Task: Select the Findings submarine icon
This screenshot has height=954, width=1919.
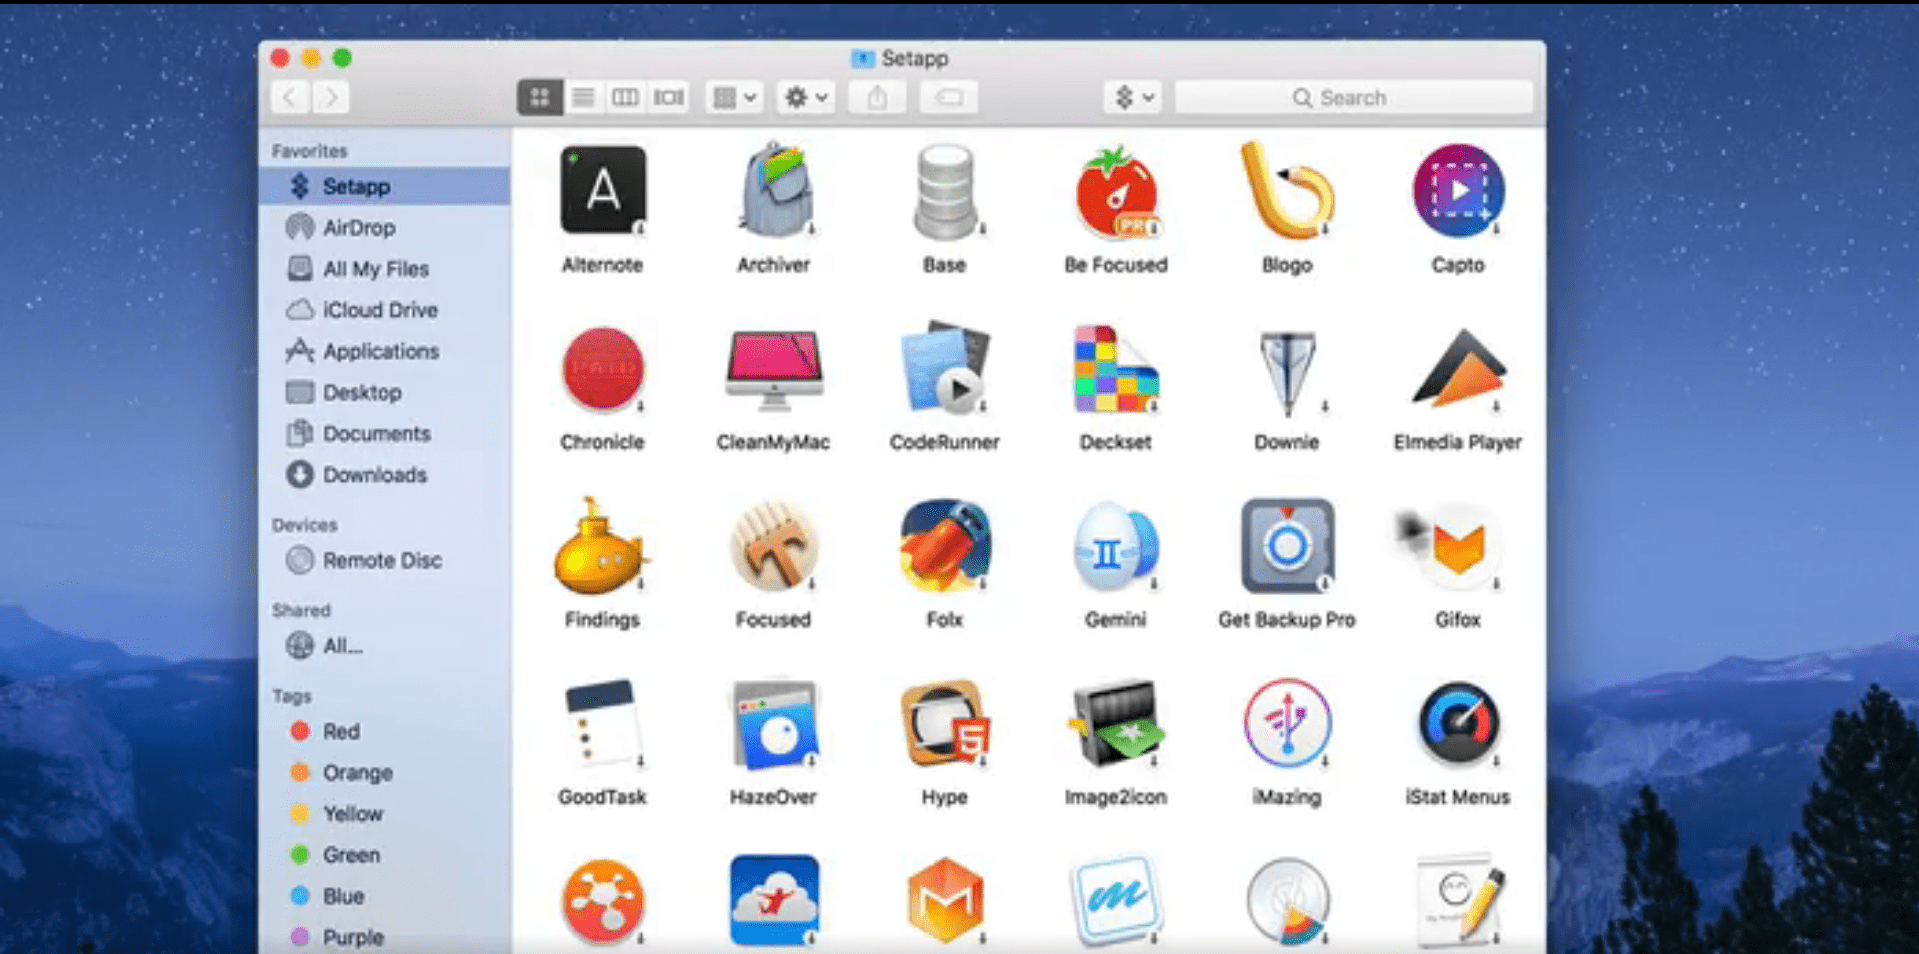Action: (x=602, y=546)
